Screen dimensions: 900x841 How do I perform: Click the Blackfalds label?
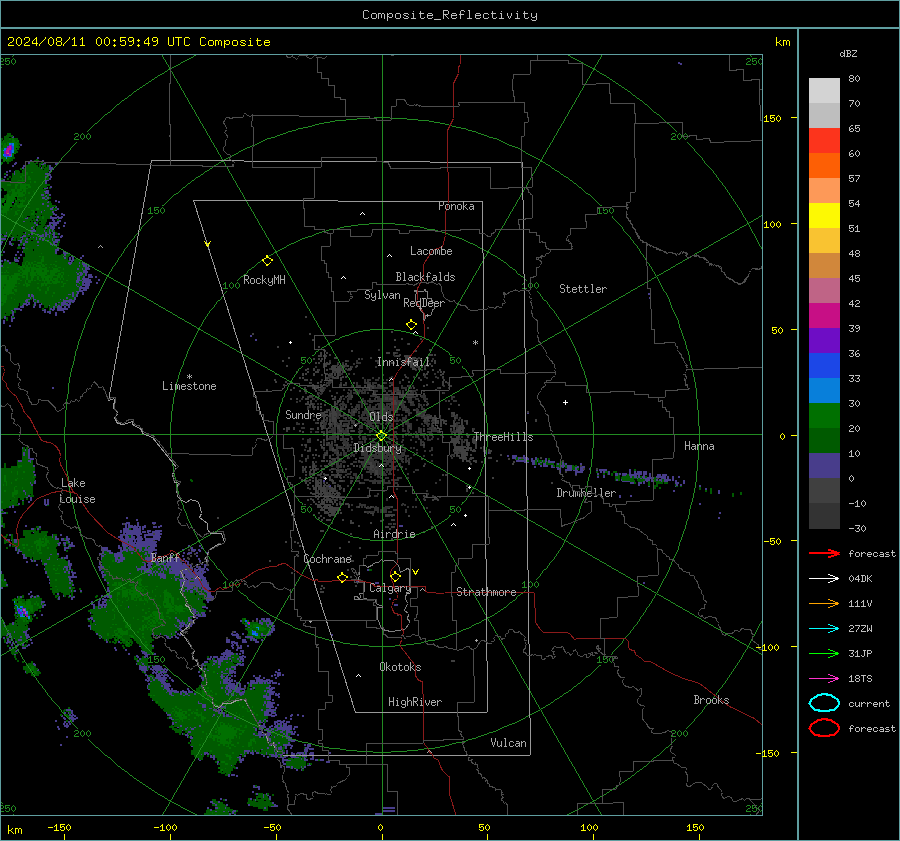(425, 277)
